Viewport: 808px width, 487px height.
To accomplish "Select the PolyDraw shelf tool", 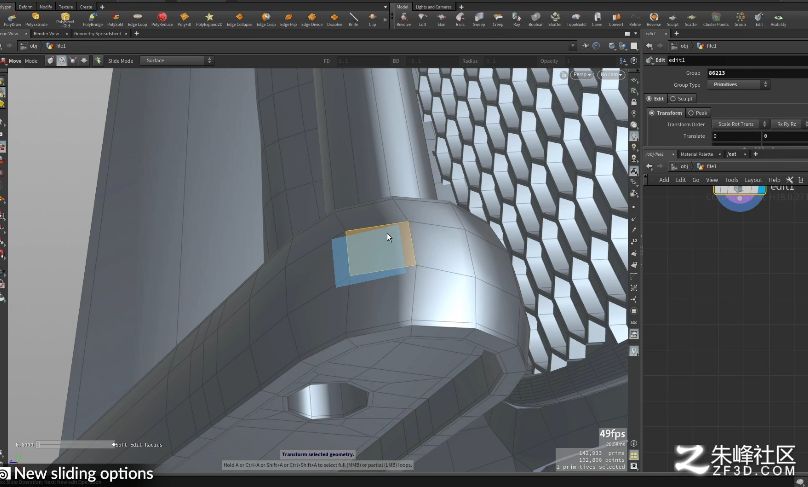I will tap(11, 20).
